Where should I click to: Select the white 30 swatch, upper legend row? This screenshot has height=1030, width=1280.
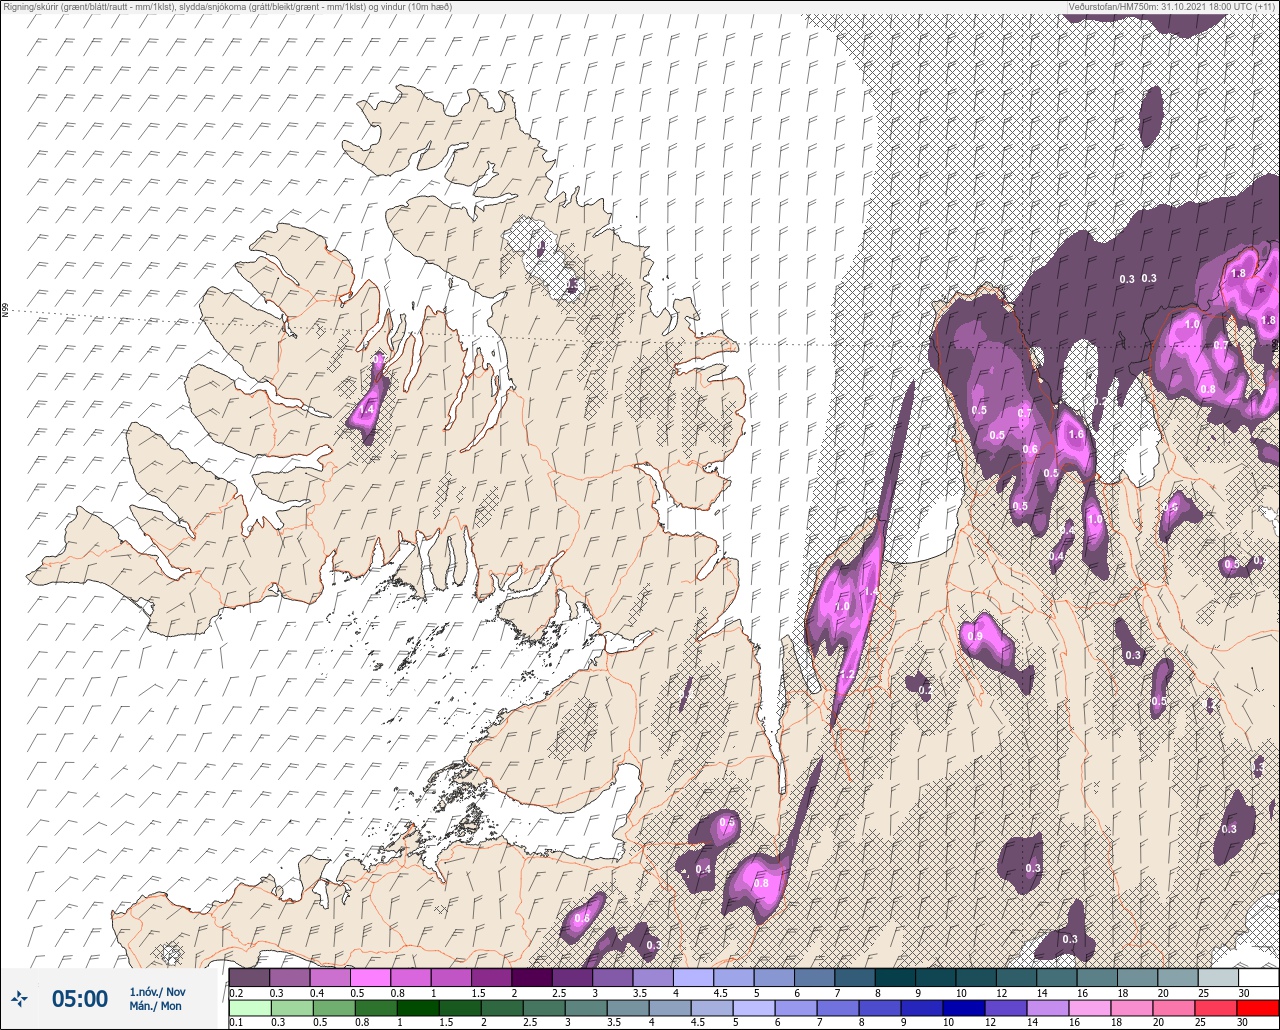1258,977
